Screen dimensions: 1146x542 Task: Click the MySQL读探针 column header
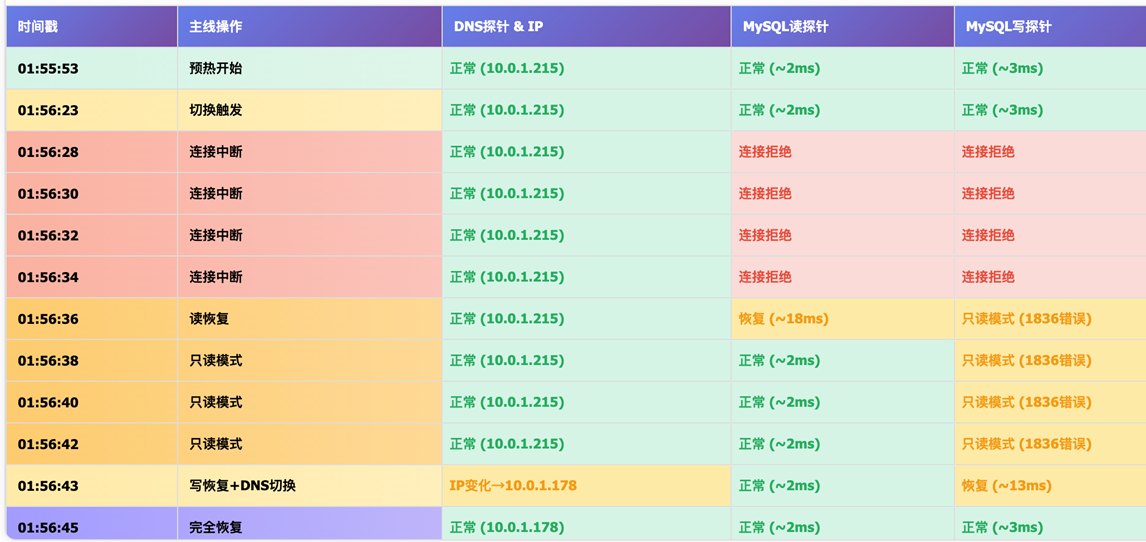point(785,27)
